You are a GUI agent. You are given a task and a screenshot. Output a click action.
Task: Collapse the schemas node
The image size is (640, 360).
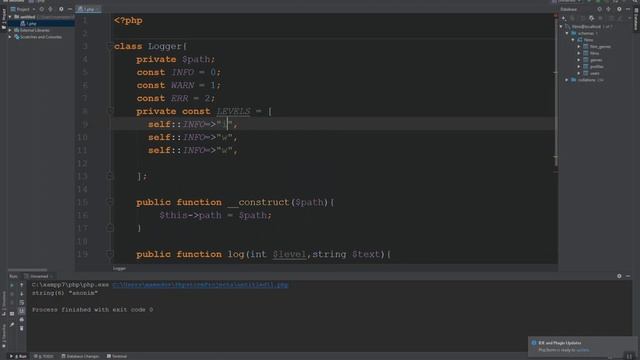pyautogui.click(x=567, y=33)
